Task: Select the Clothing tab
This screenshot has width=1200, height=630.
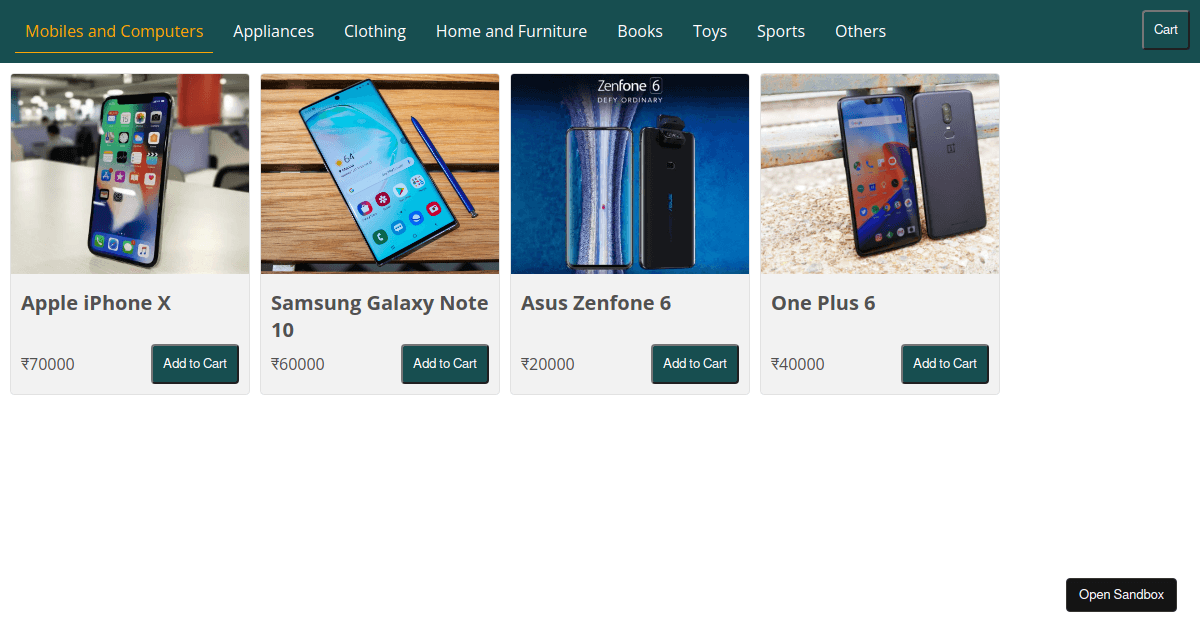Action: (x=375, y=31)
